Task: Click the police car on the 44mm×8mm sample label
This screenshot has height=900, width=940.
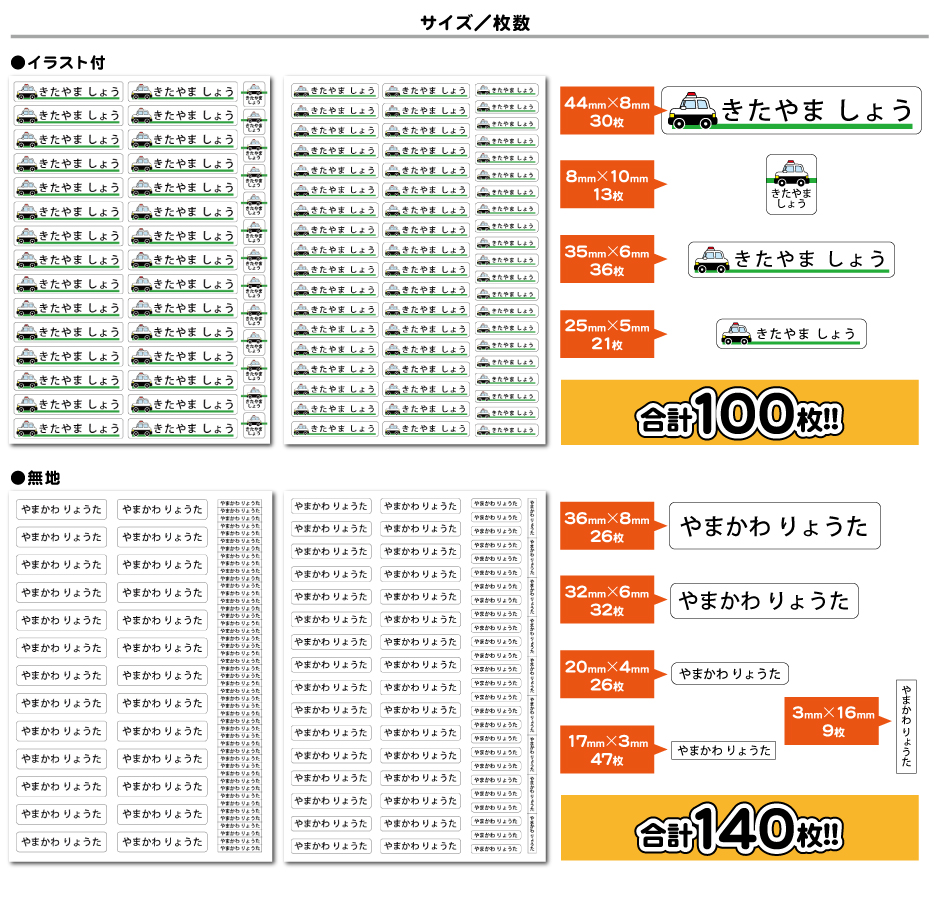Action: pyautogui.click(x=692, y=111)
